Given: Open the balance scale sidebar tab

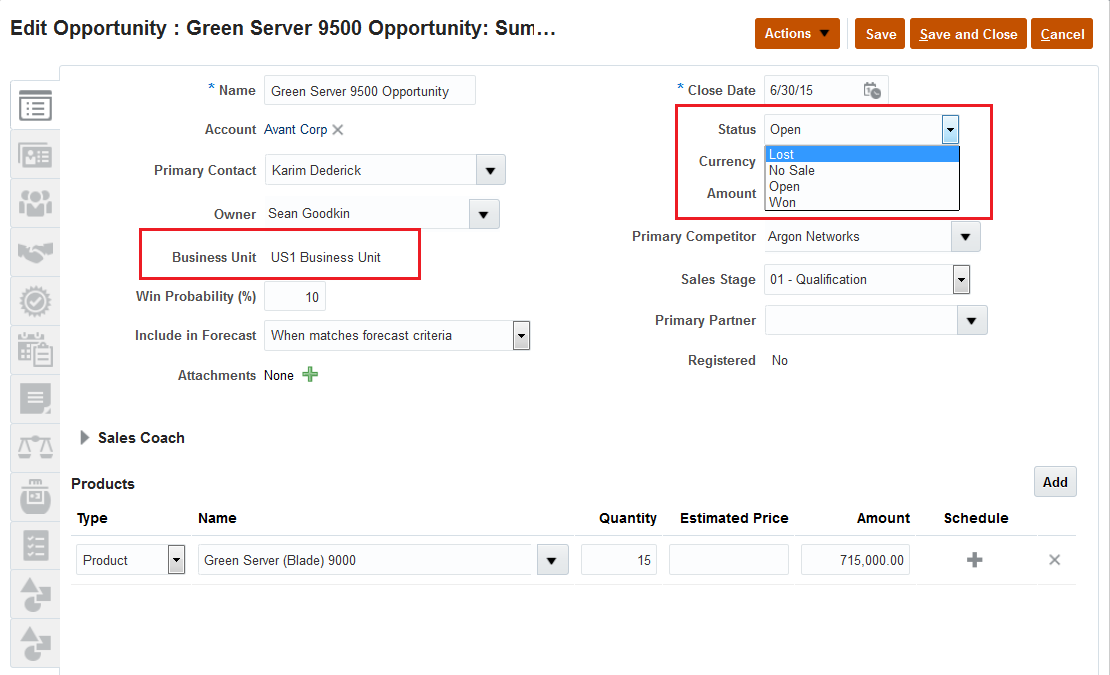Looking at the screenshot, I should (x=35, y=448).
